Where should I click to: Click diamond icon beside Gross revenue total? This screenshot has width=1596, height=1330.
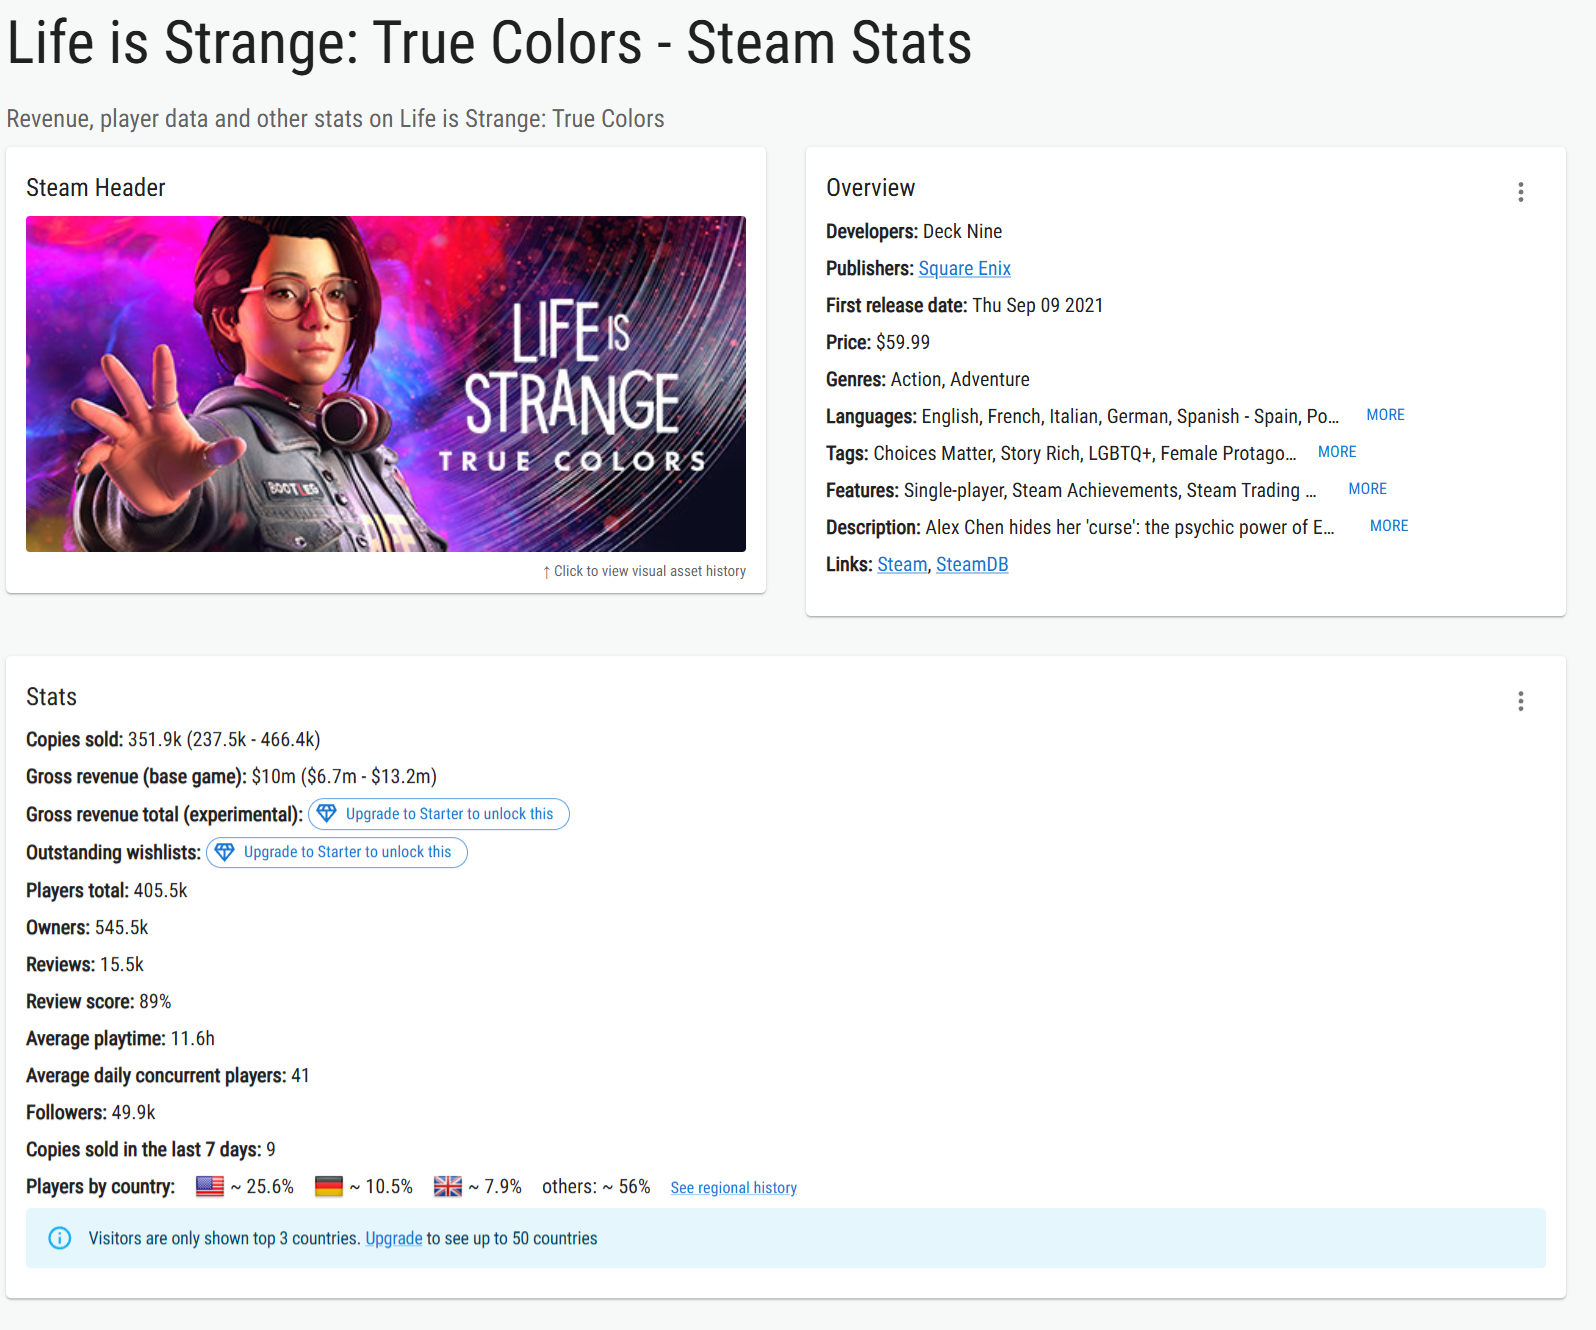(x=327, y=813)
